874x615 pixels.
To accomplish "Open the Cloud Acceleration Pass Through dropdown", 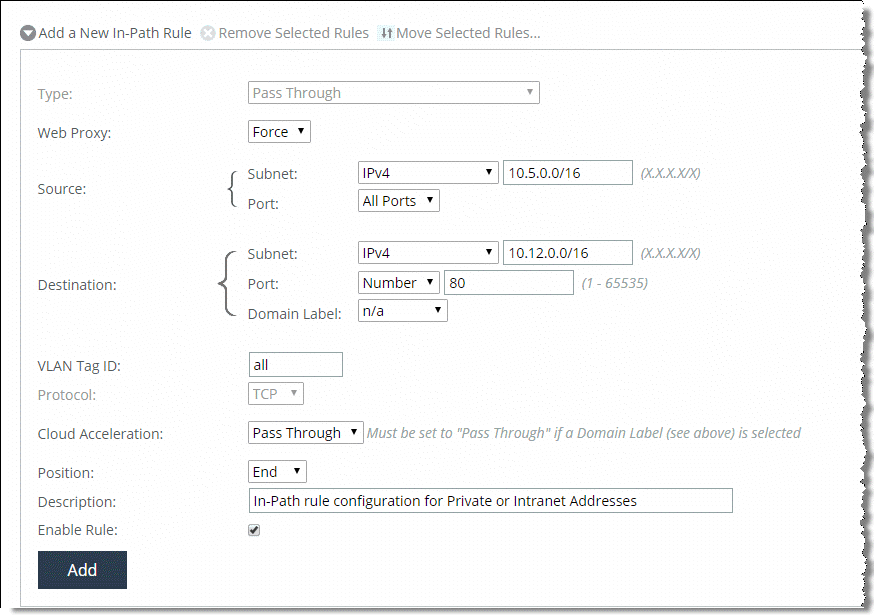I will coord(305,433).
